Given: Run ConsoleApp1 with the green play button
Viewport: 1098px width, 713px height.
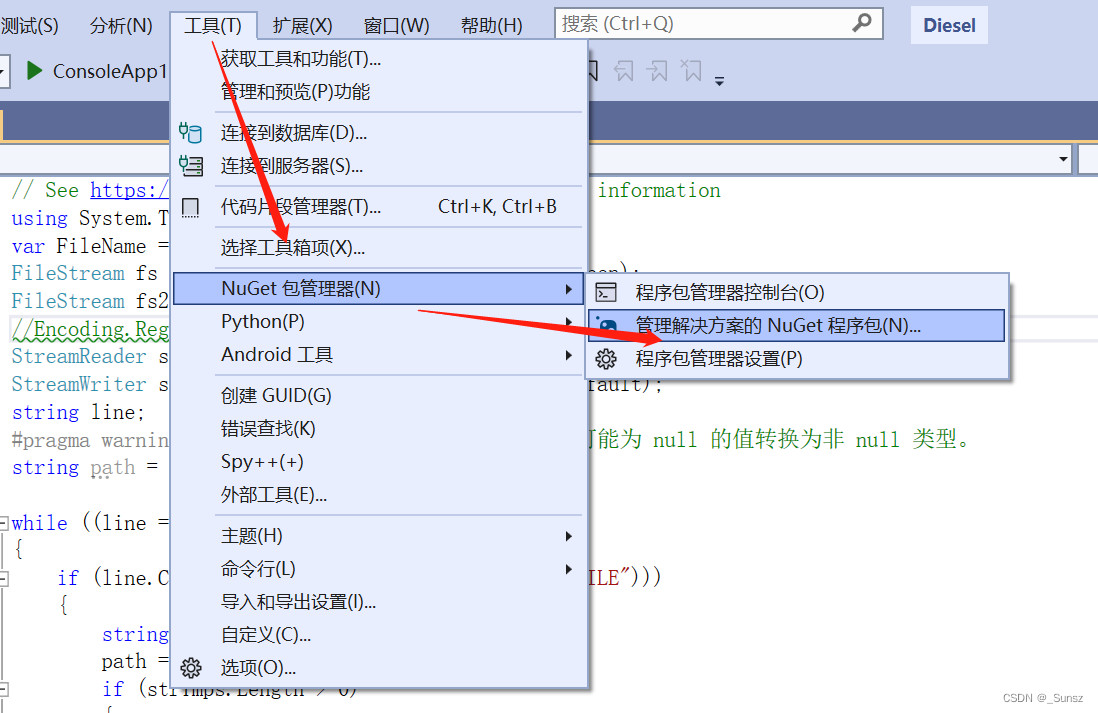Looking at the screenshot, I should coord(37,71).
